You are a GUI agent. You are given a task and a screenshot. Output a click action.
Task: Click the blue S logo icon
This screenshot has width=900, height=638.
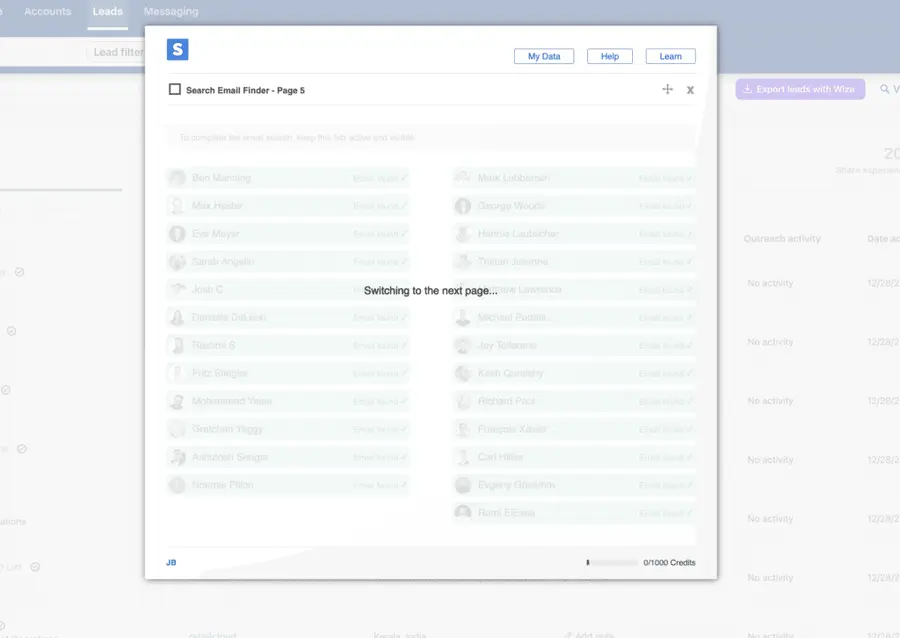[177, 49]
